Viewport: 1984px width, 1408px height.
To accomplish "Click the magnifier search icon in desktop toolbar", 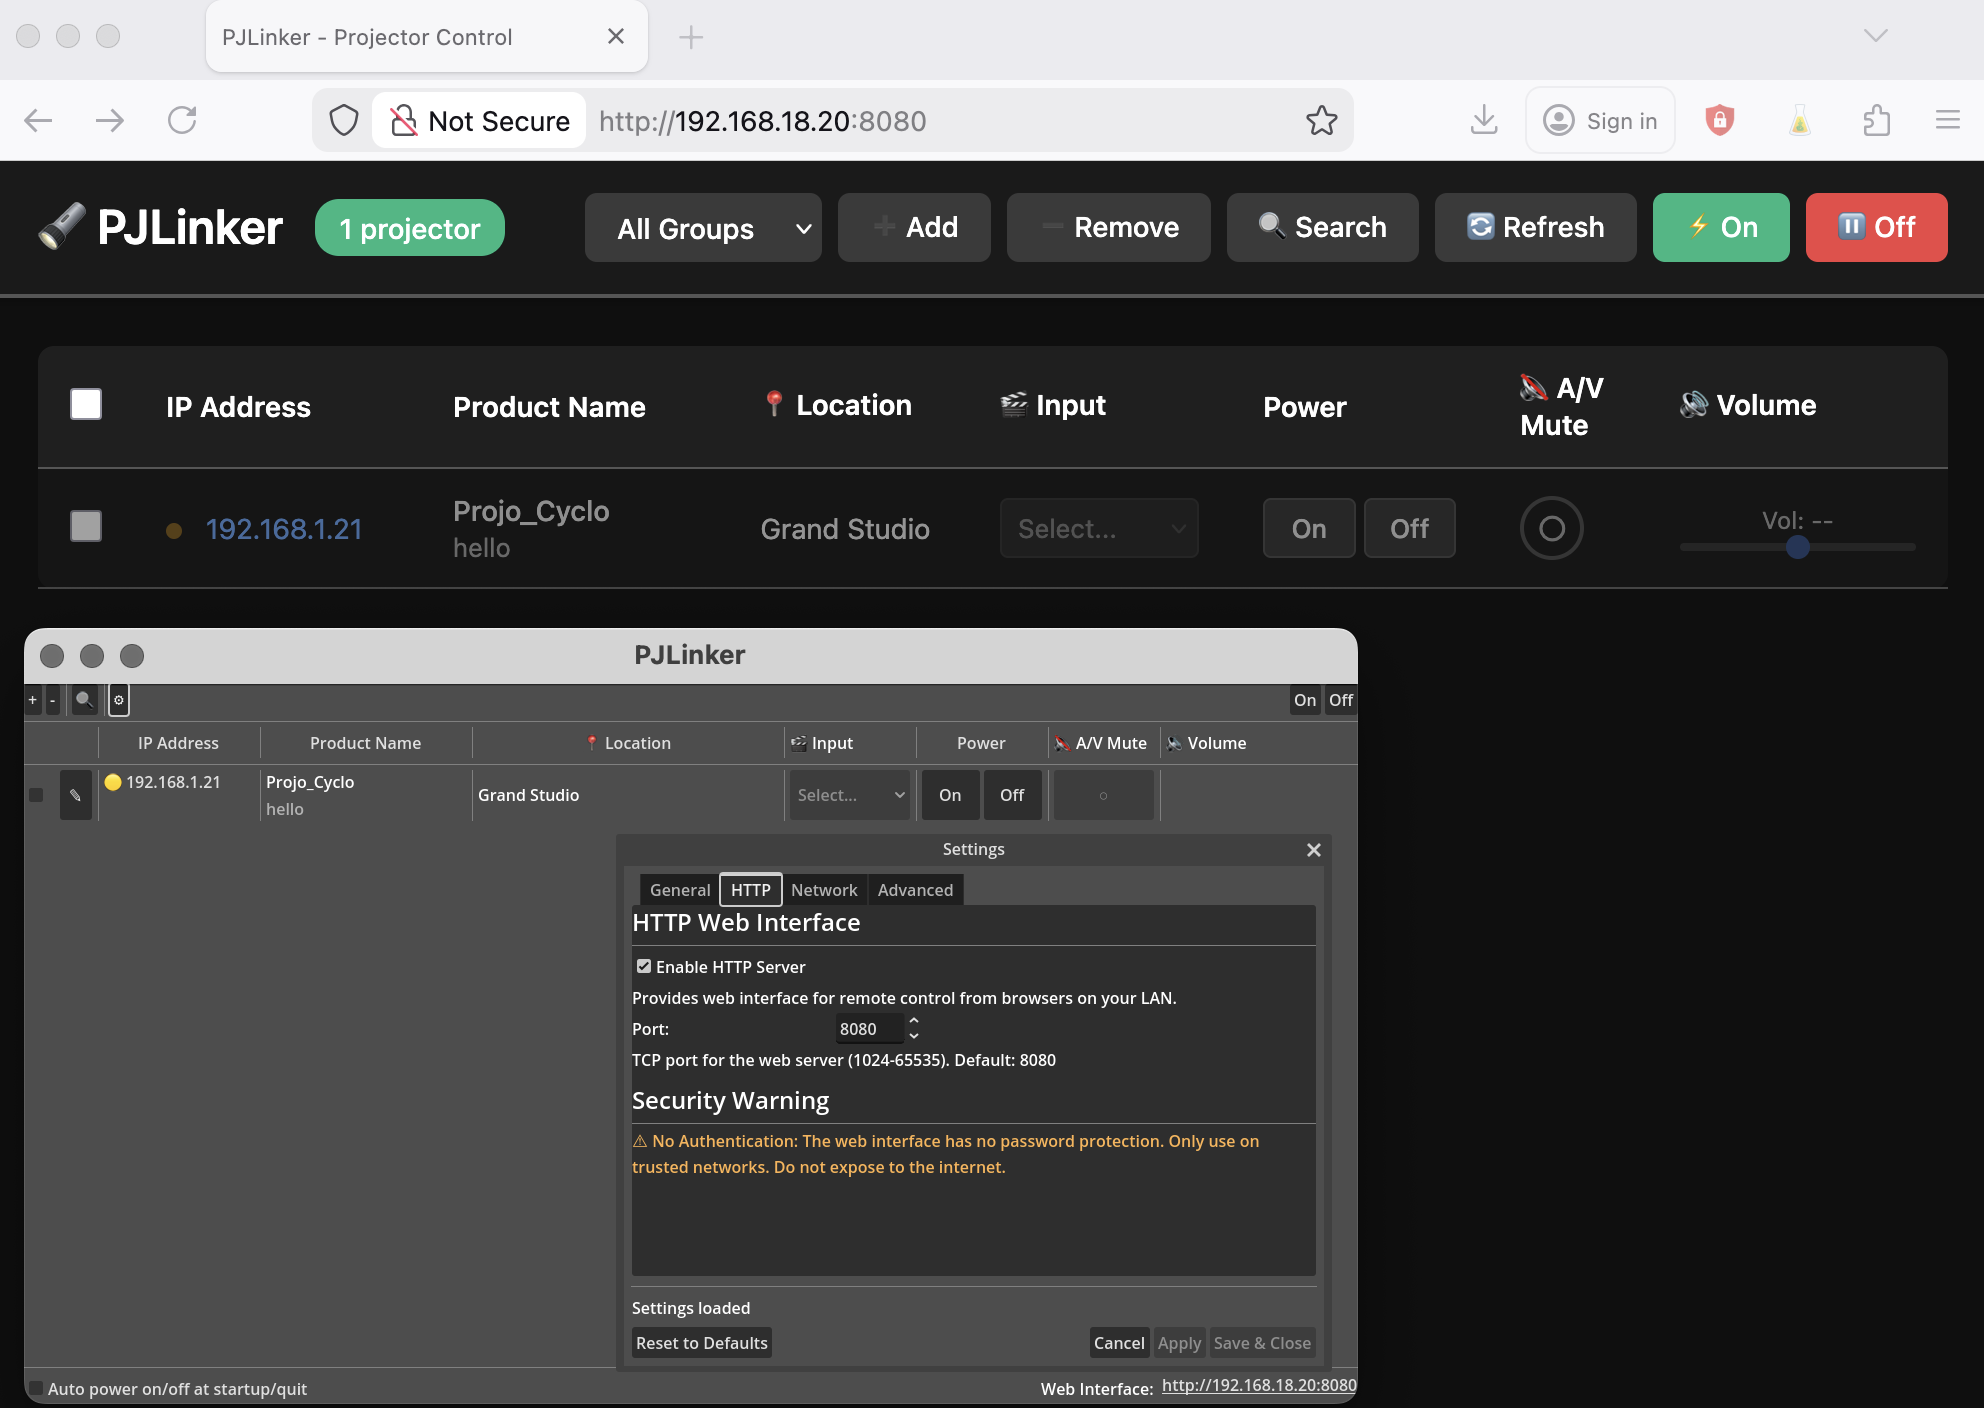I will tap(85, 700).
